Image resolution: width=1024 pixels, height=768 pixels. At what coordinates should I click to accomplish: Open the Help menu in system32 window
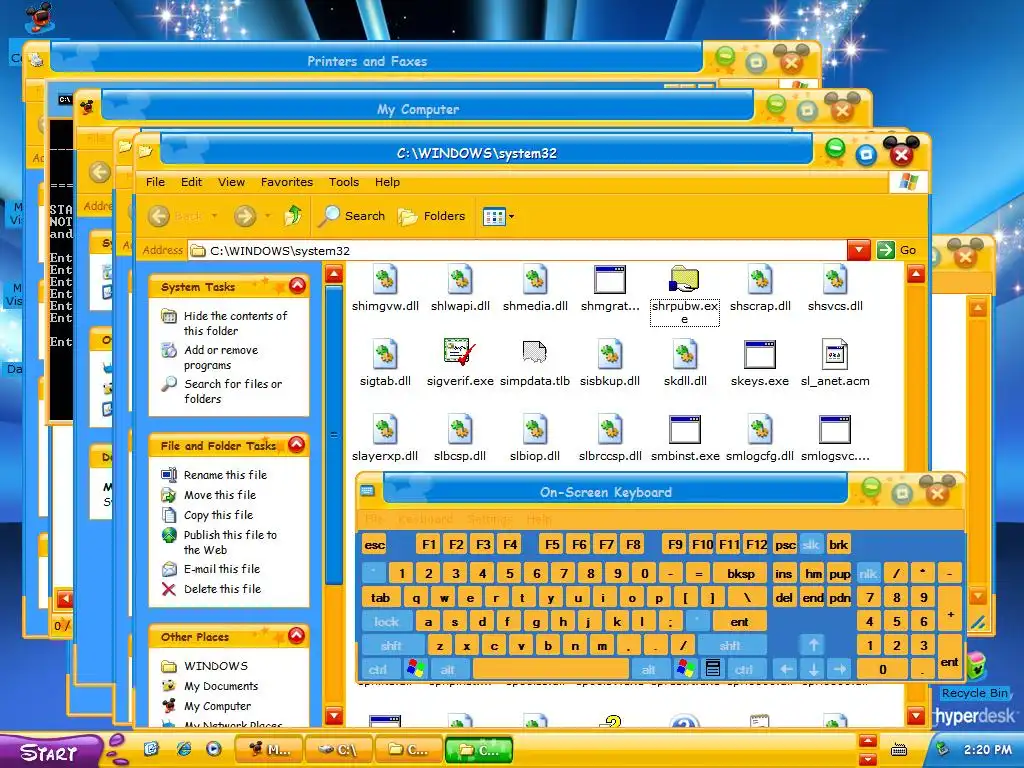click(x=387, y=182)
